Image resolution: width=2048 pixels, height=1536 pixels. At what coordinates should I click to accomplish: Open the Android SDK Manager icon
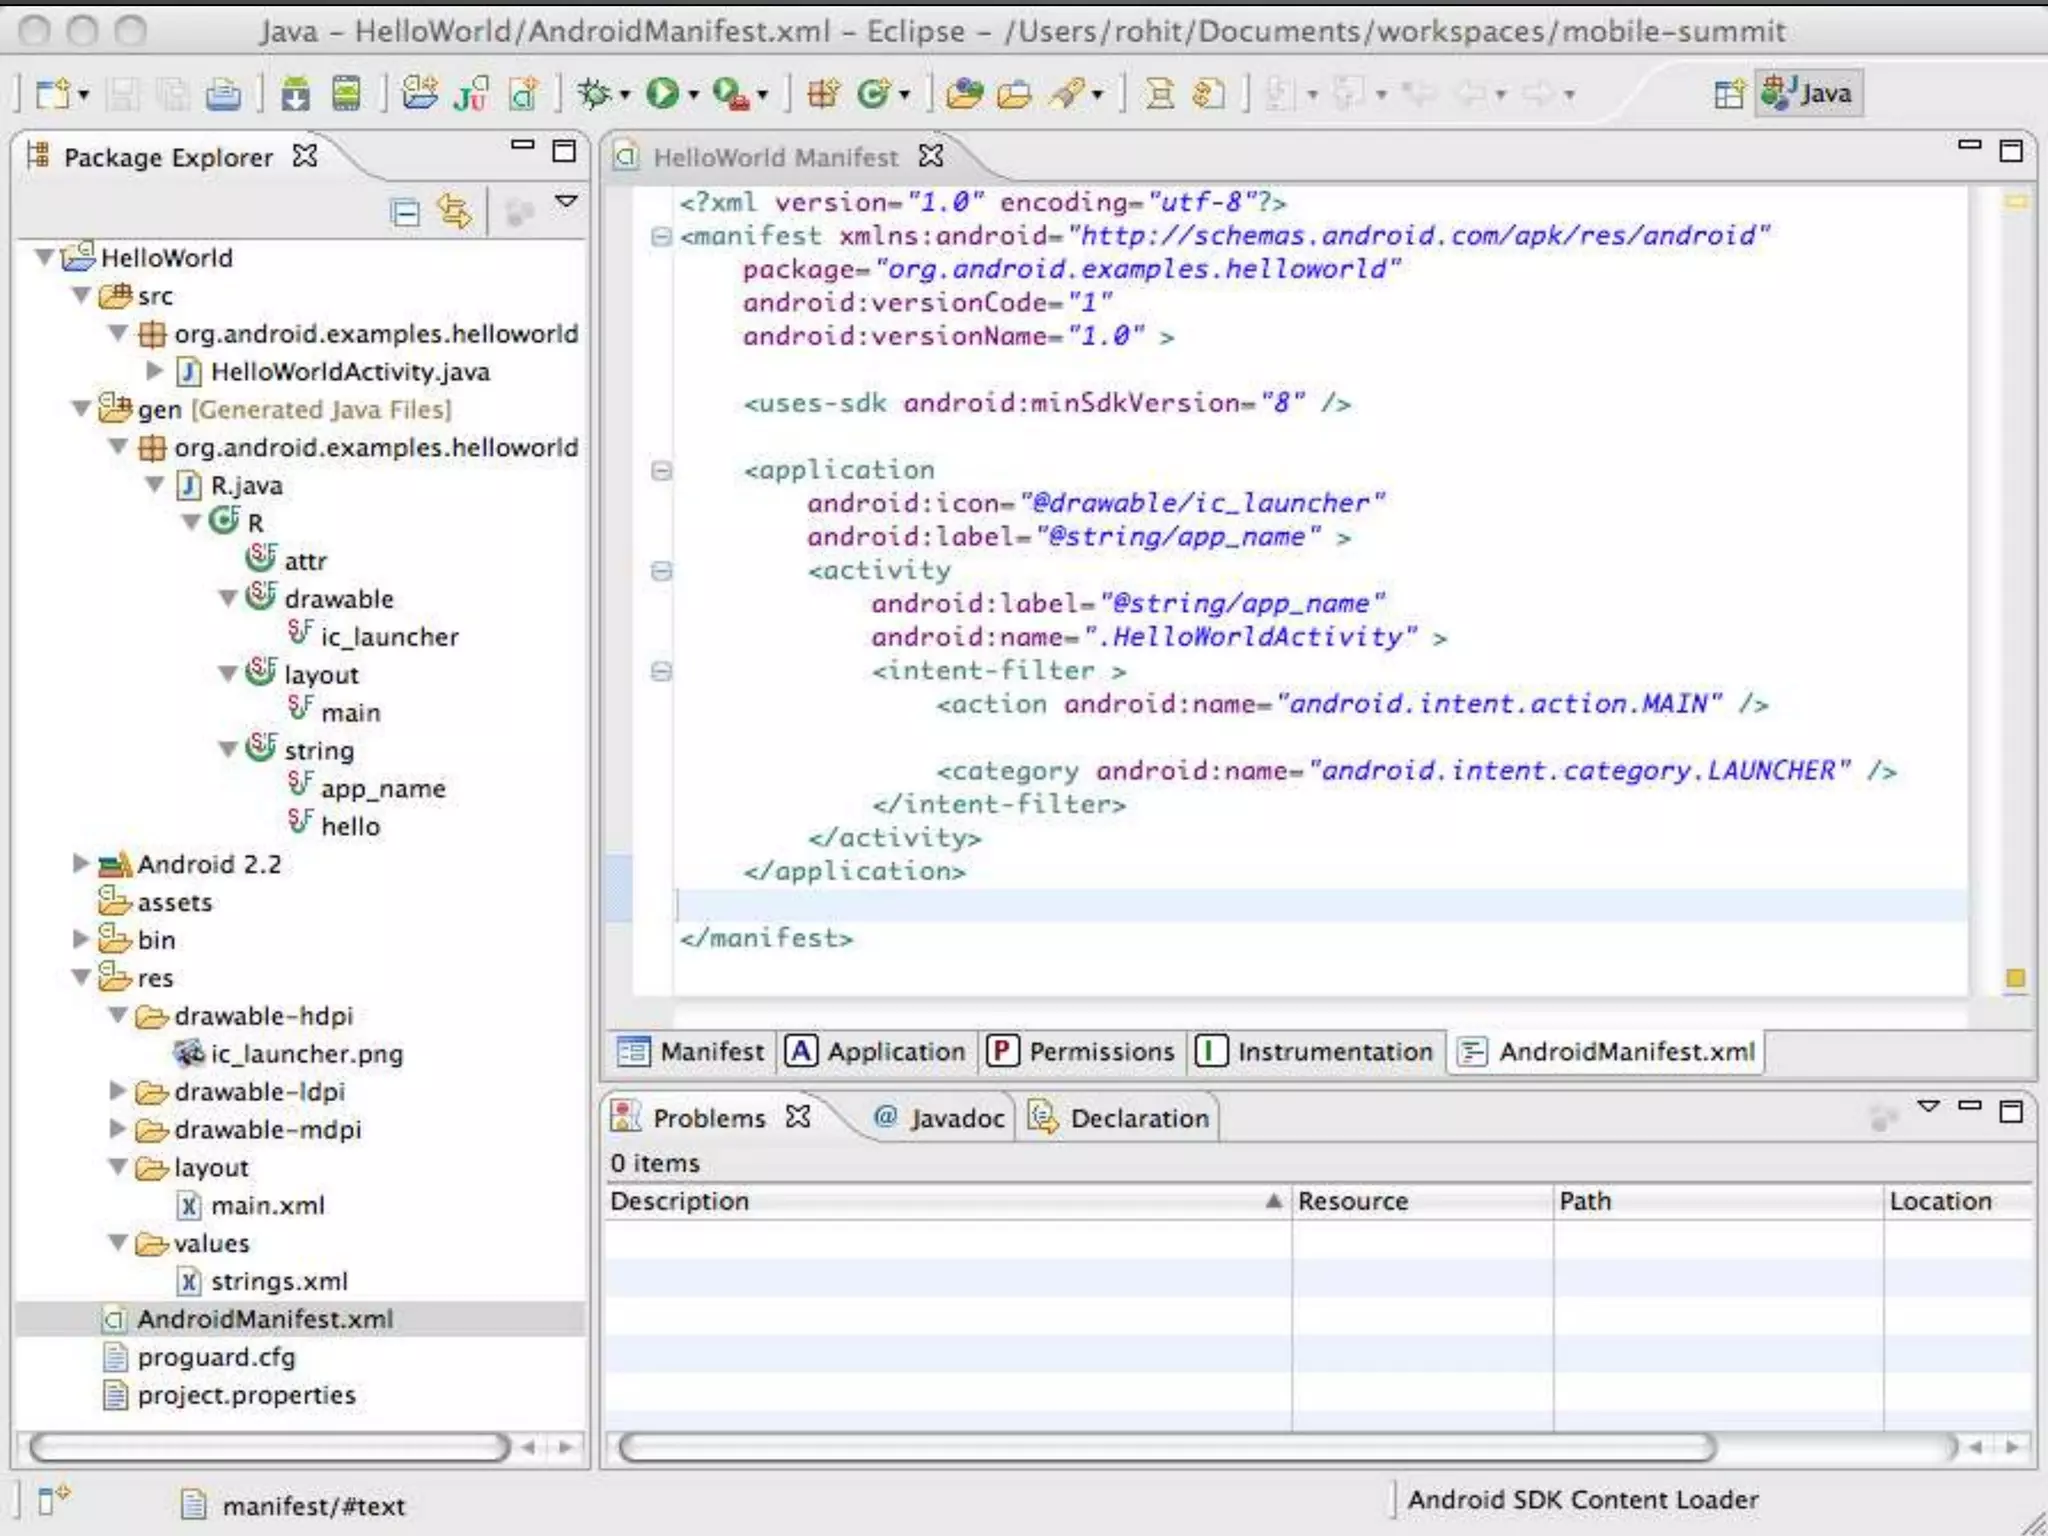[295, 94]
